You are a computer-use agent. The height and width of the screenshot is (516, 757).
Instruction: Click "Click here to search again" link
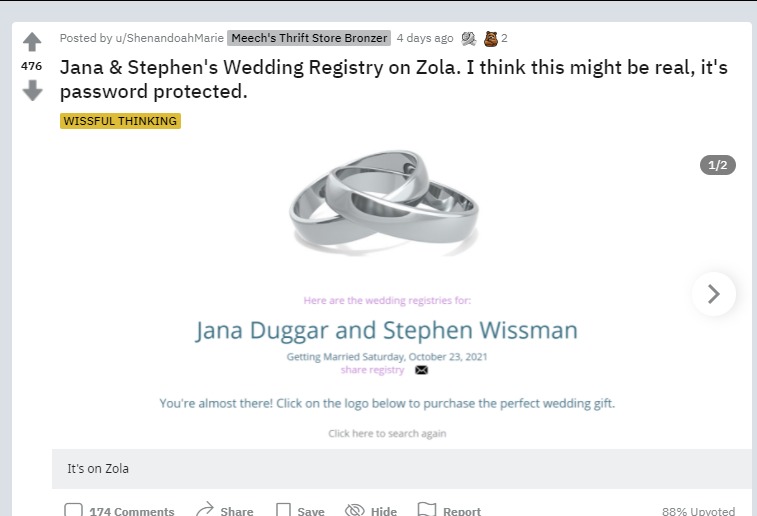(387, 434)
